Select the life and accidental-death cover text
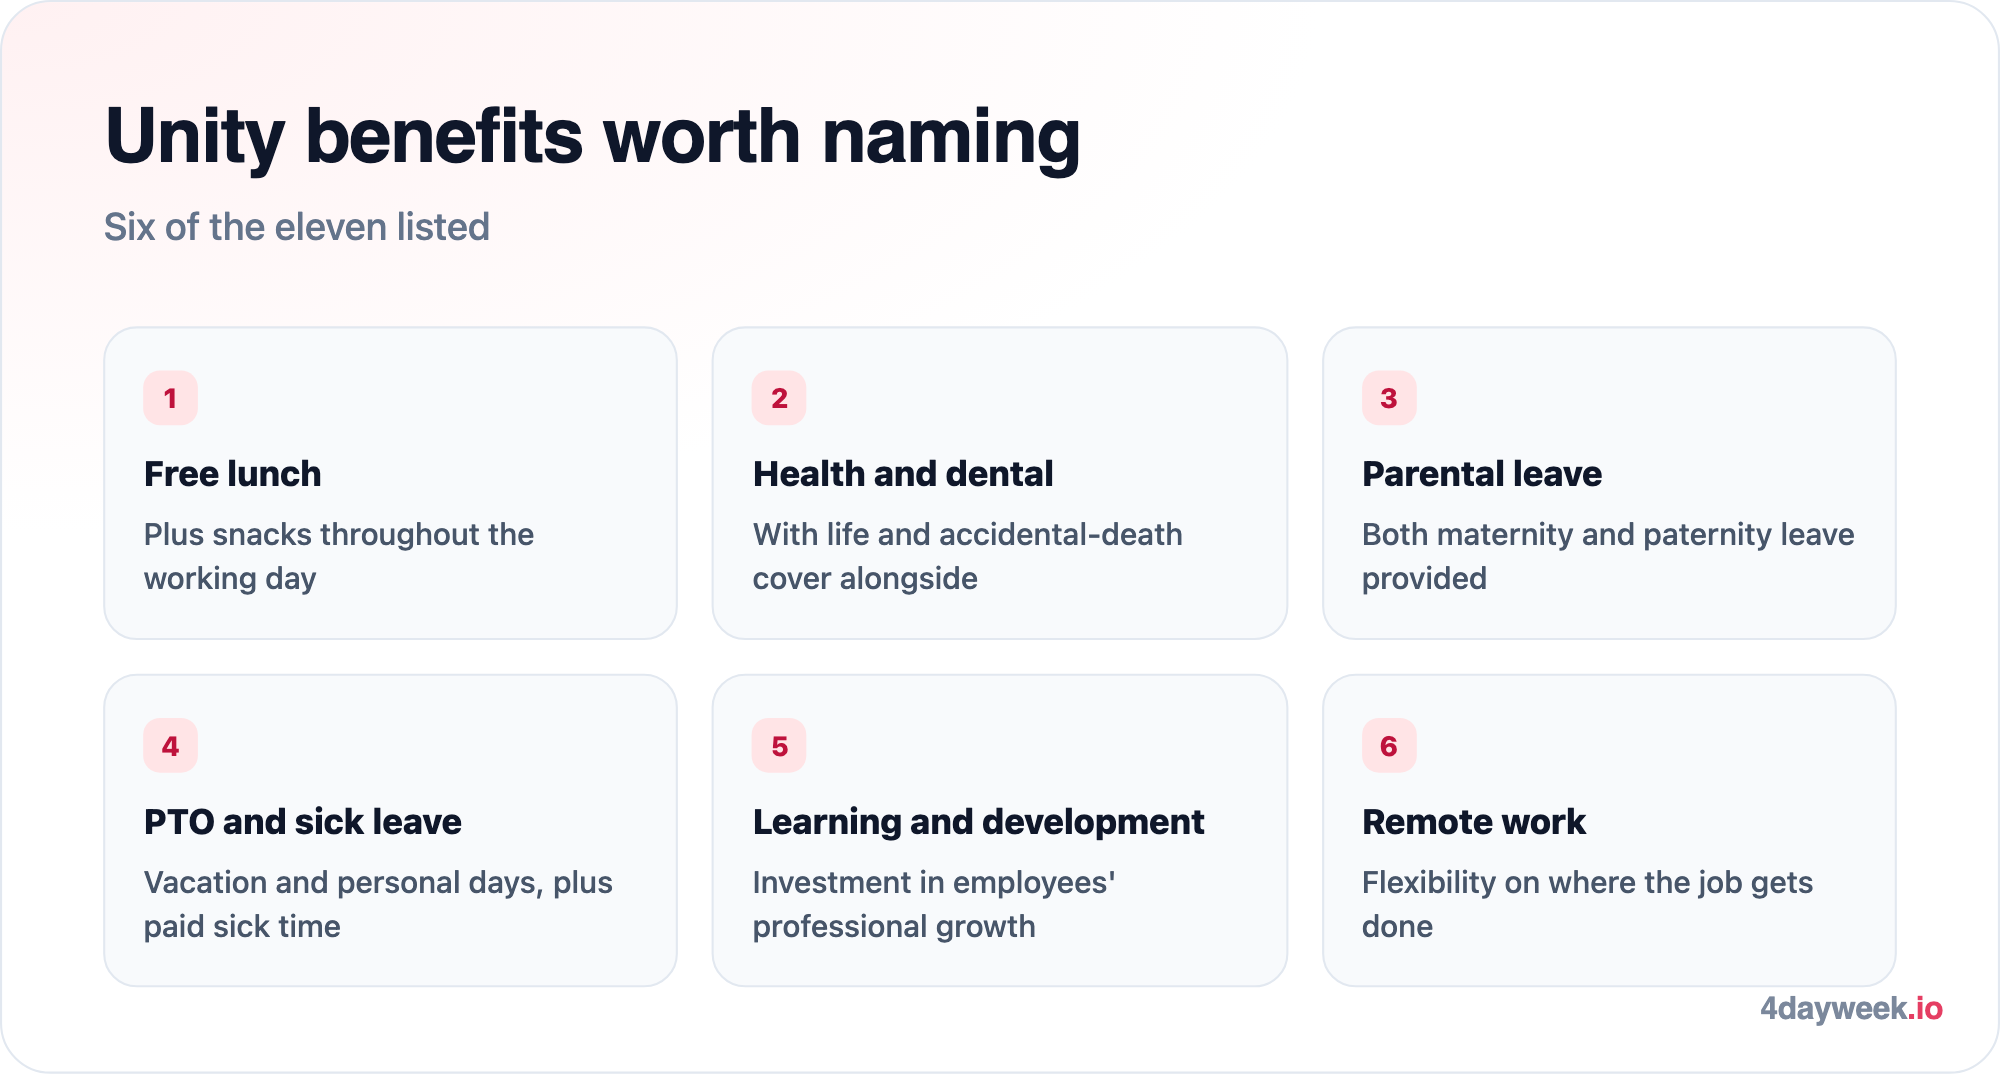 [968, 556]
